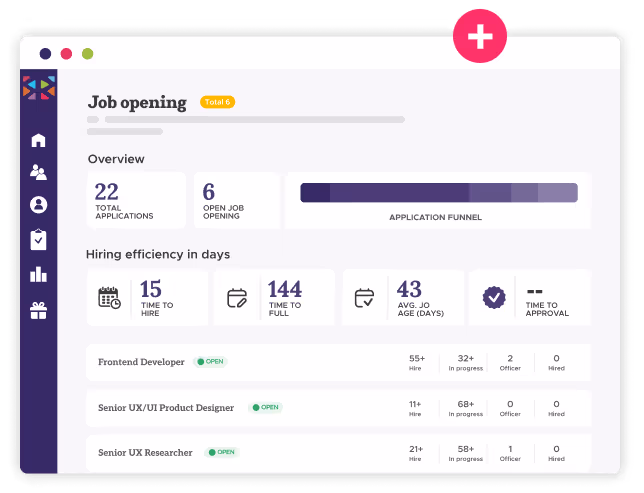Select the darkest leftmost funnel segment
644x493 pixels.
(315, 193)
